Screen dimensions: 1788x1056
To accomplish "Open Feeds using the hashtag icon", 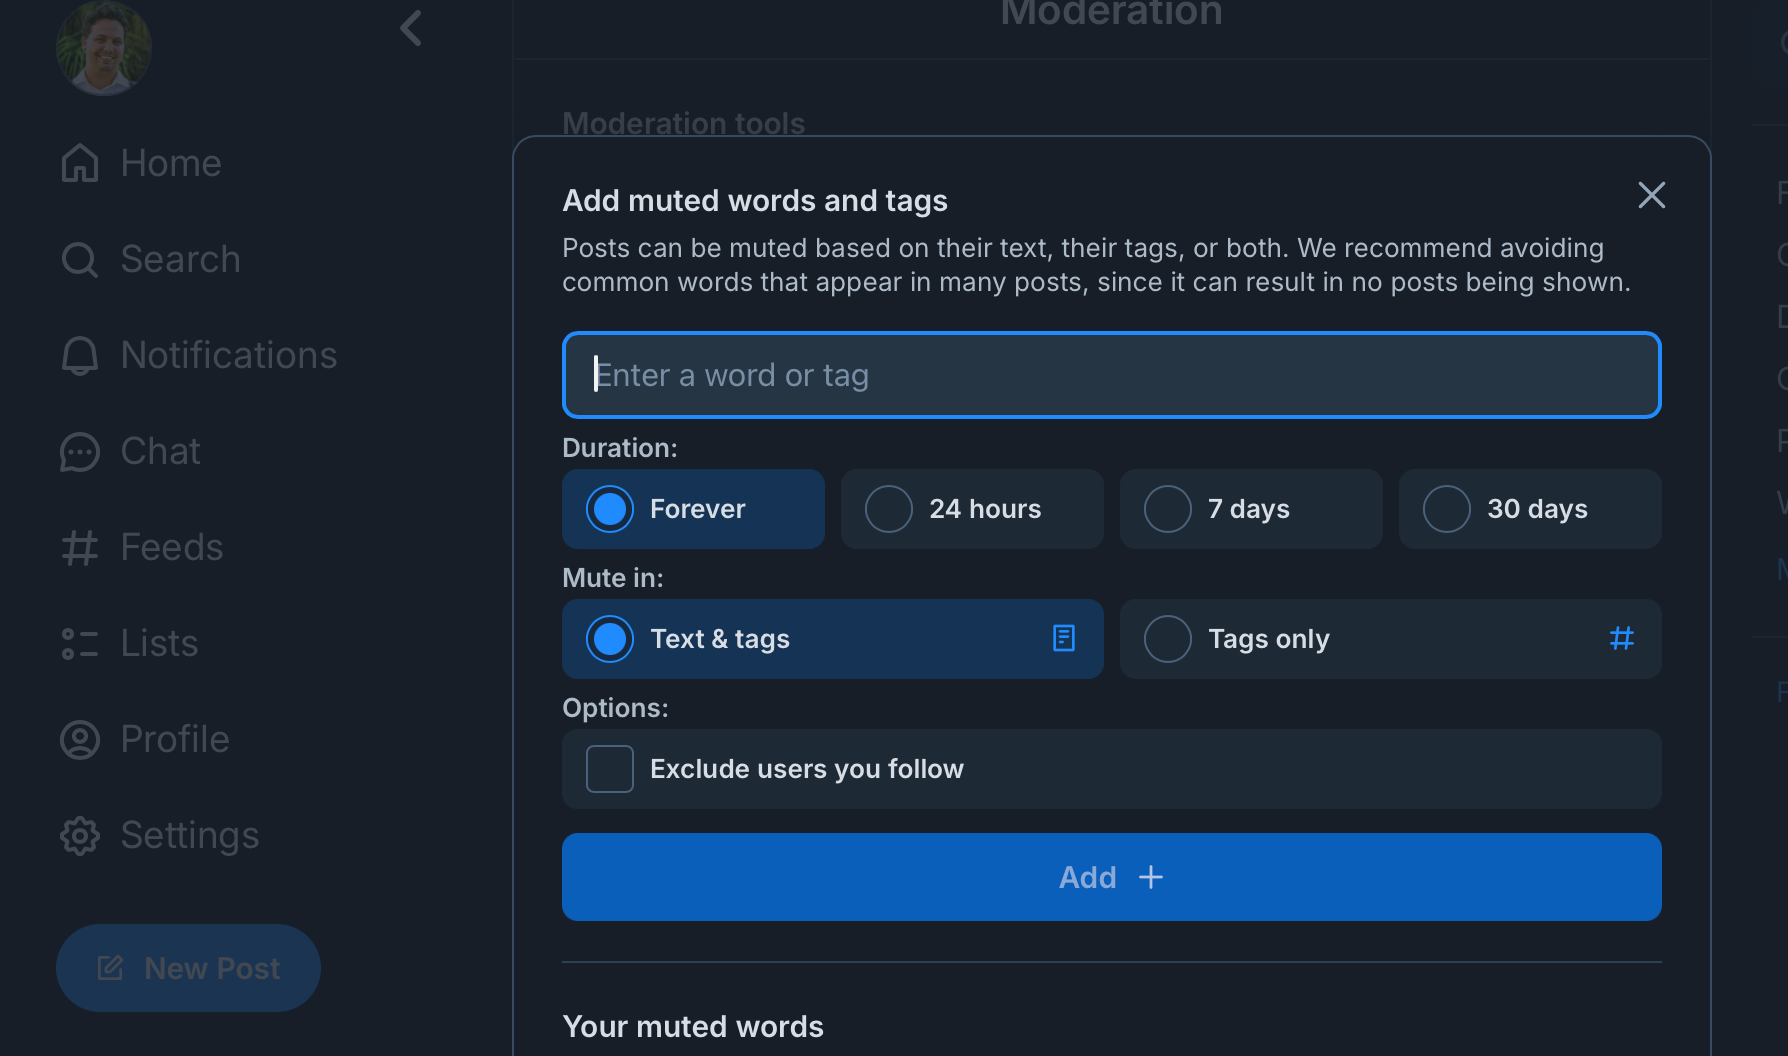I will (171, 547).
